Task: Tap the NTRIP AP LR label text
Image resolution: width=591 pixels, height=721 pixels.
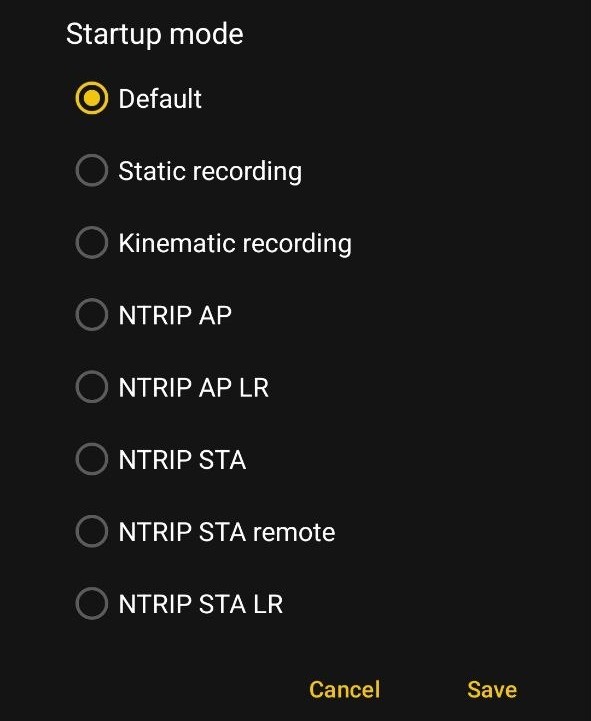Action: [194, 388]
